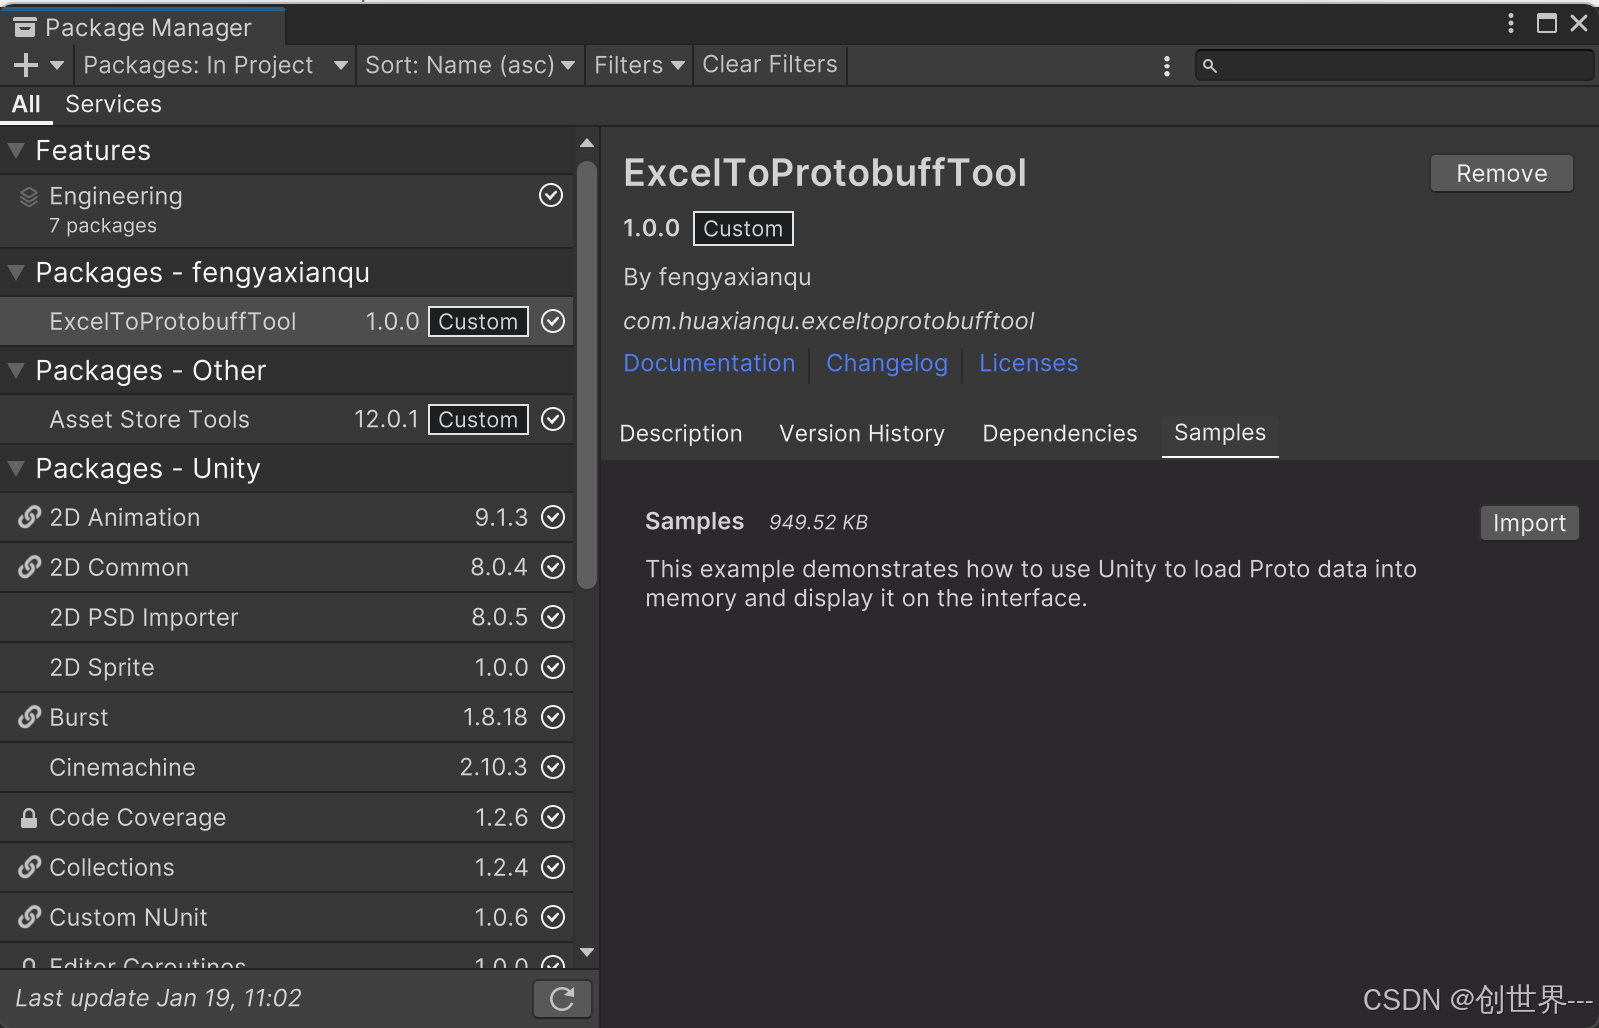Open the Changelog link
1599x1028 pixels.
[x=887, y=363]
